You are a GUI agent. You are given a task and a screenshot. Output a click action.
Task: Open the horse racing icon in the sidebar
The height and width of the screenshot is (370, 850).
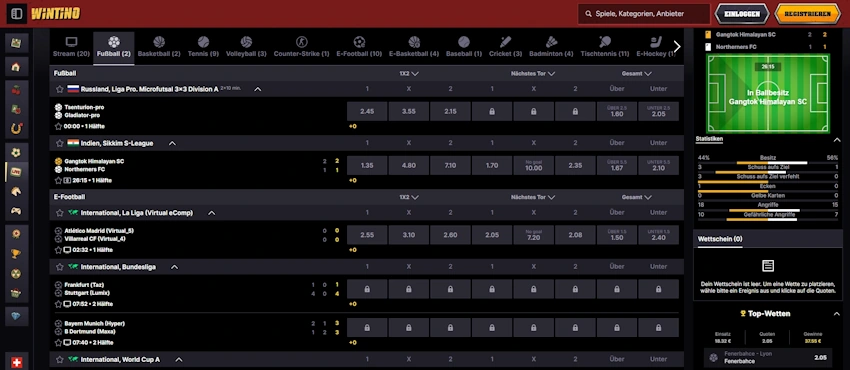pyautogui.click(x=16, y=191)
